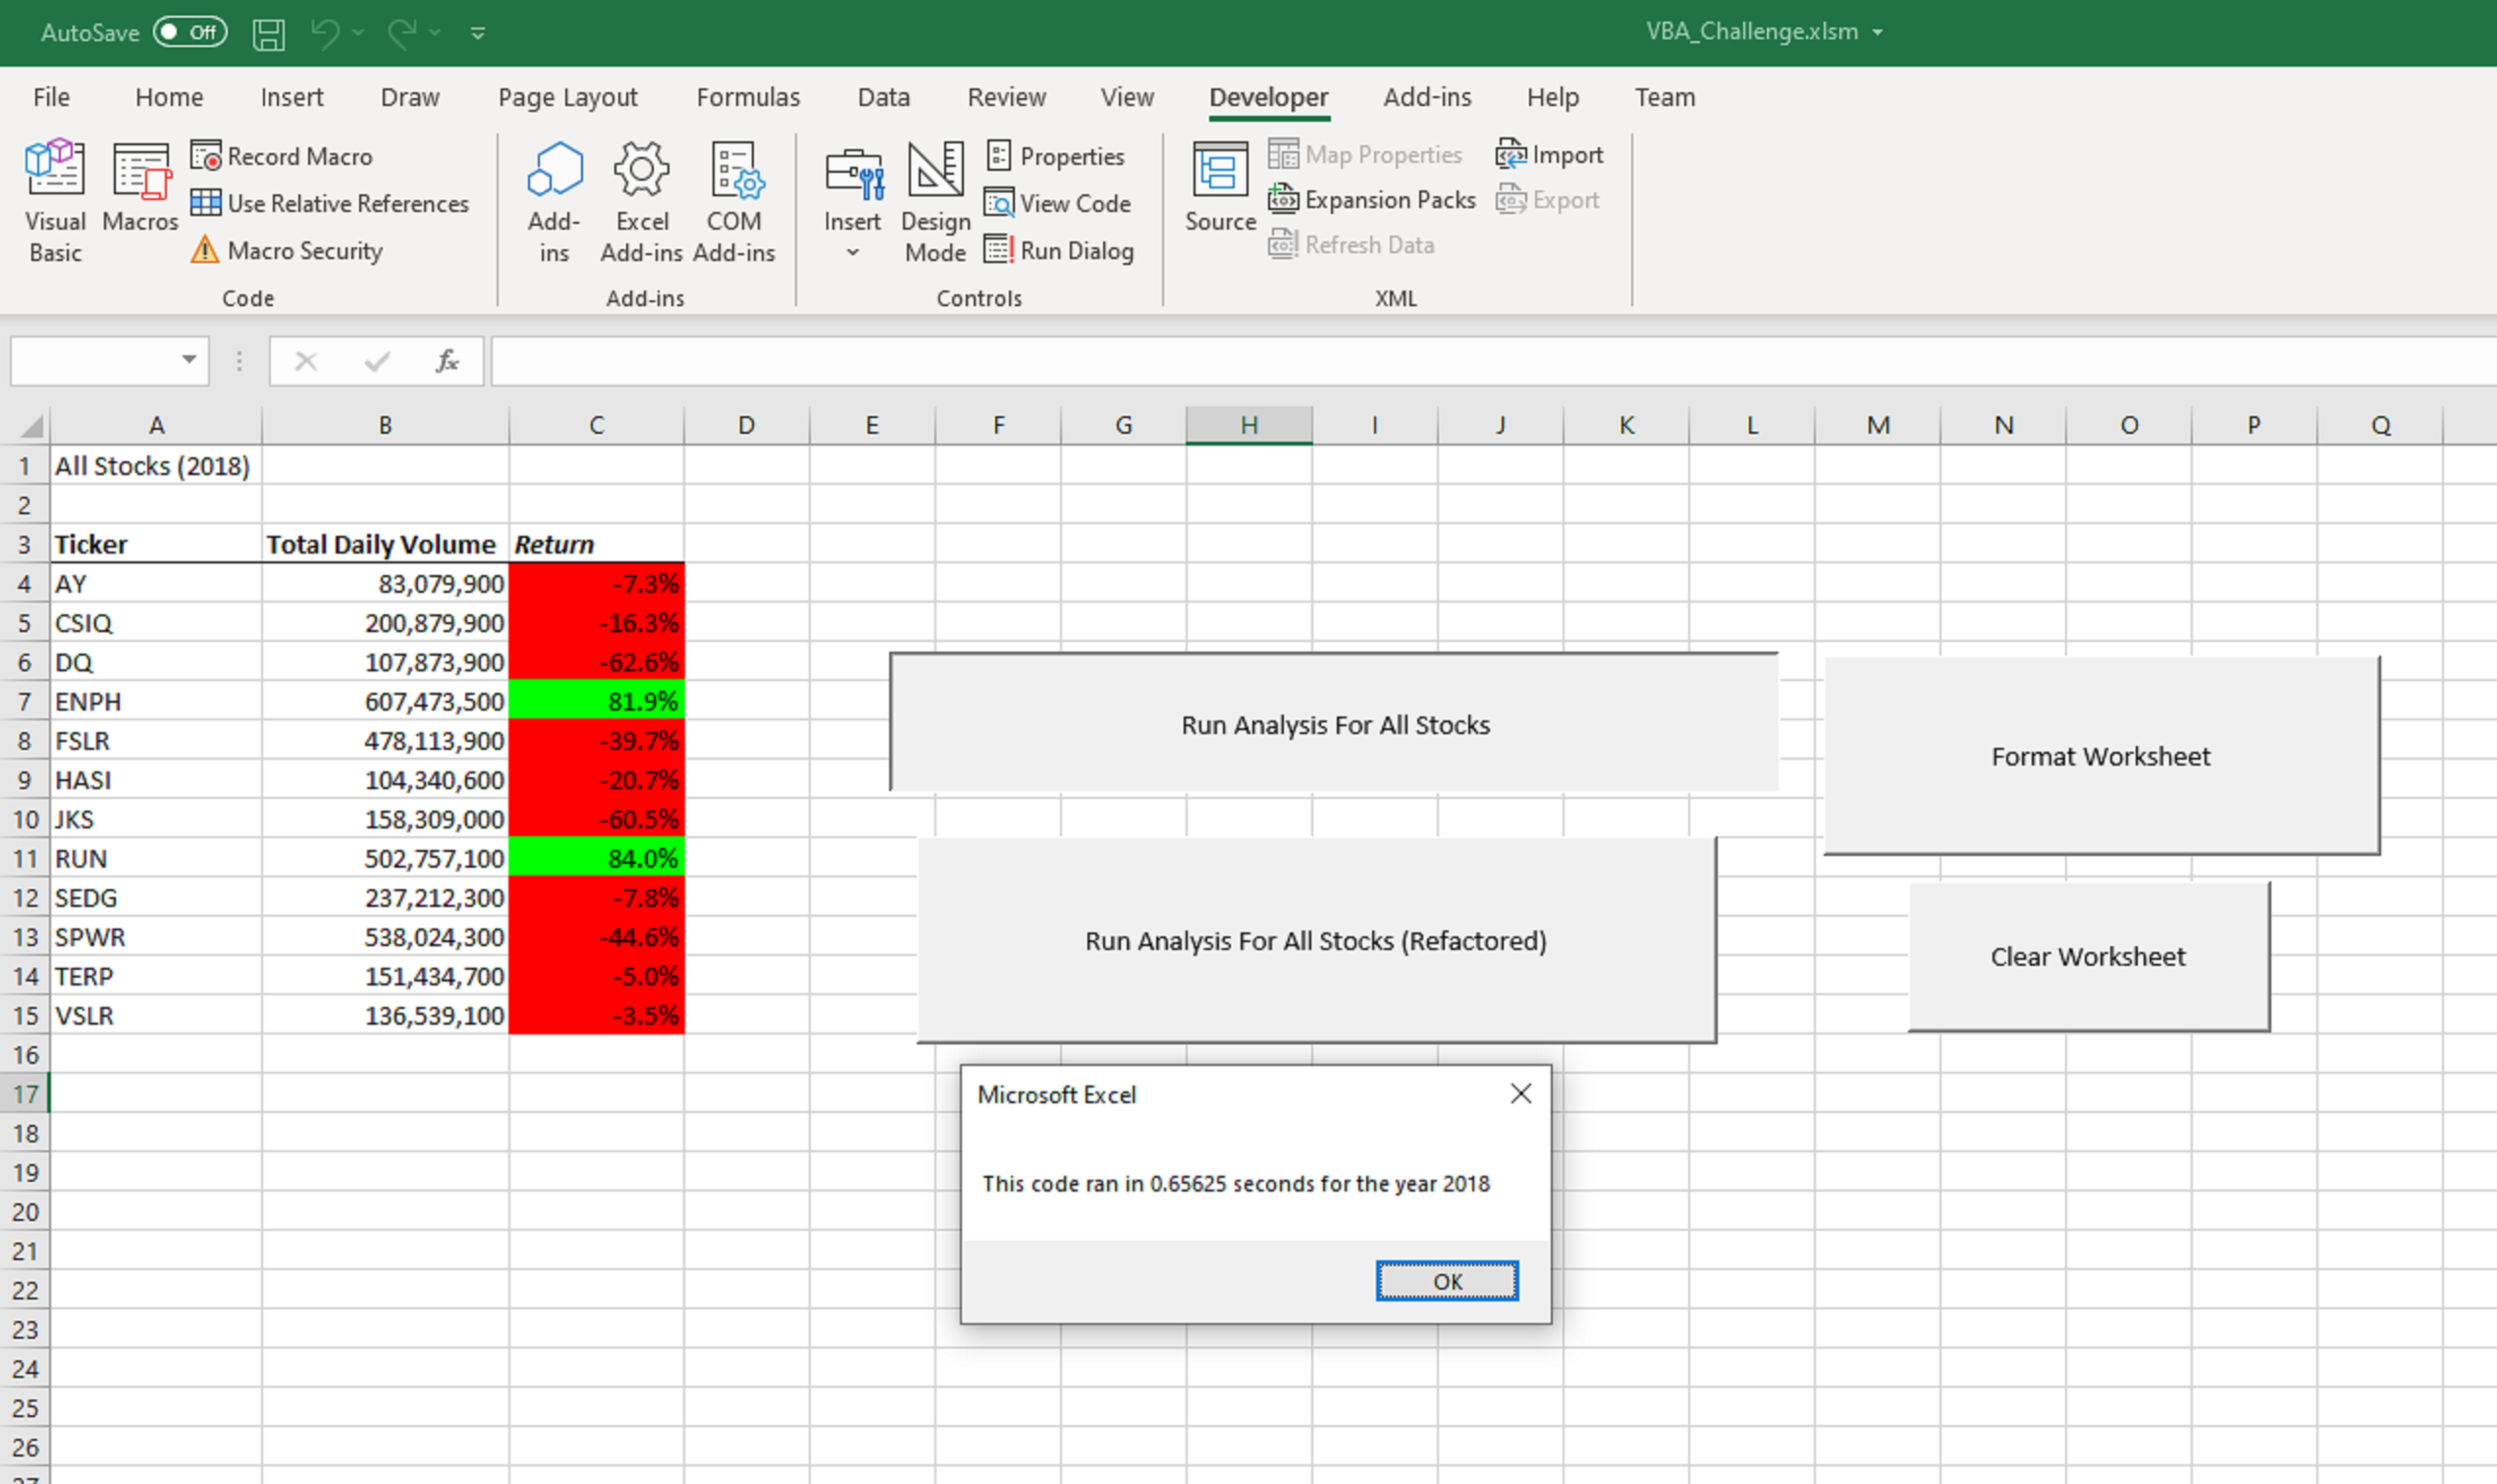
Task: Click into the formula bar field
Action: [1494, 361]
